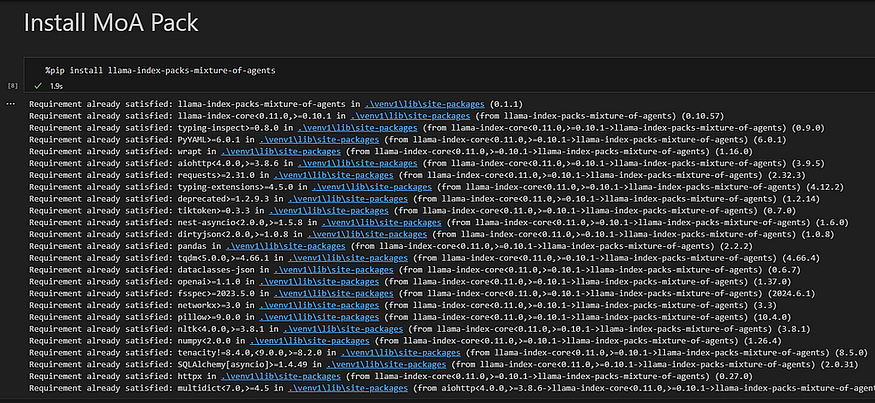Open site-packages link on openai row

click(319, 282)
